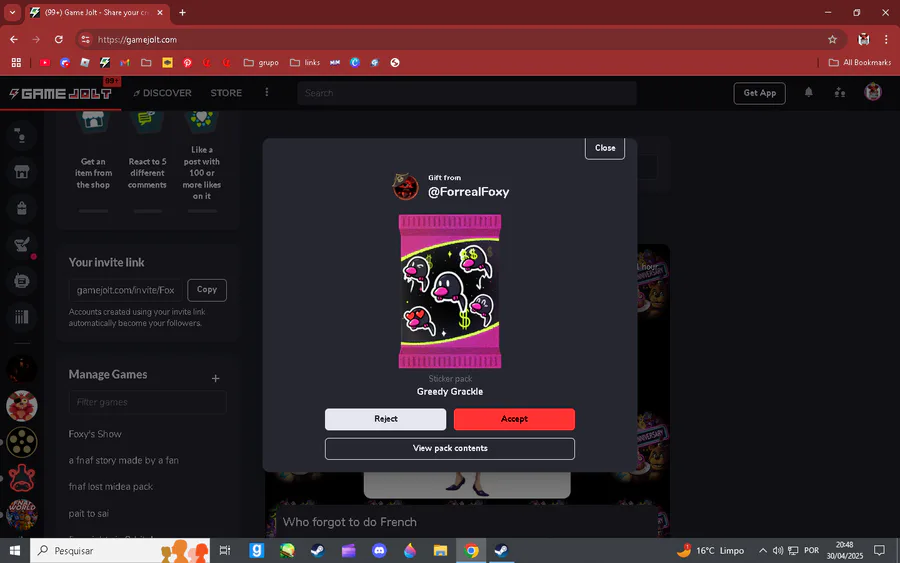
Task: Open the film reel community icon in sidebar
Action: click(x=22, y=442)
